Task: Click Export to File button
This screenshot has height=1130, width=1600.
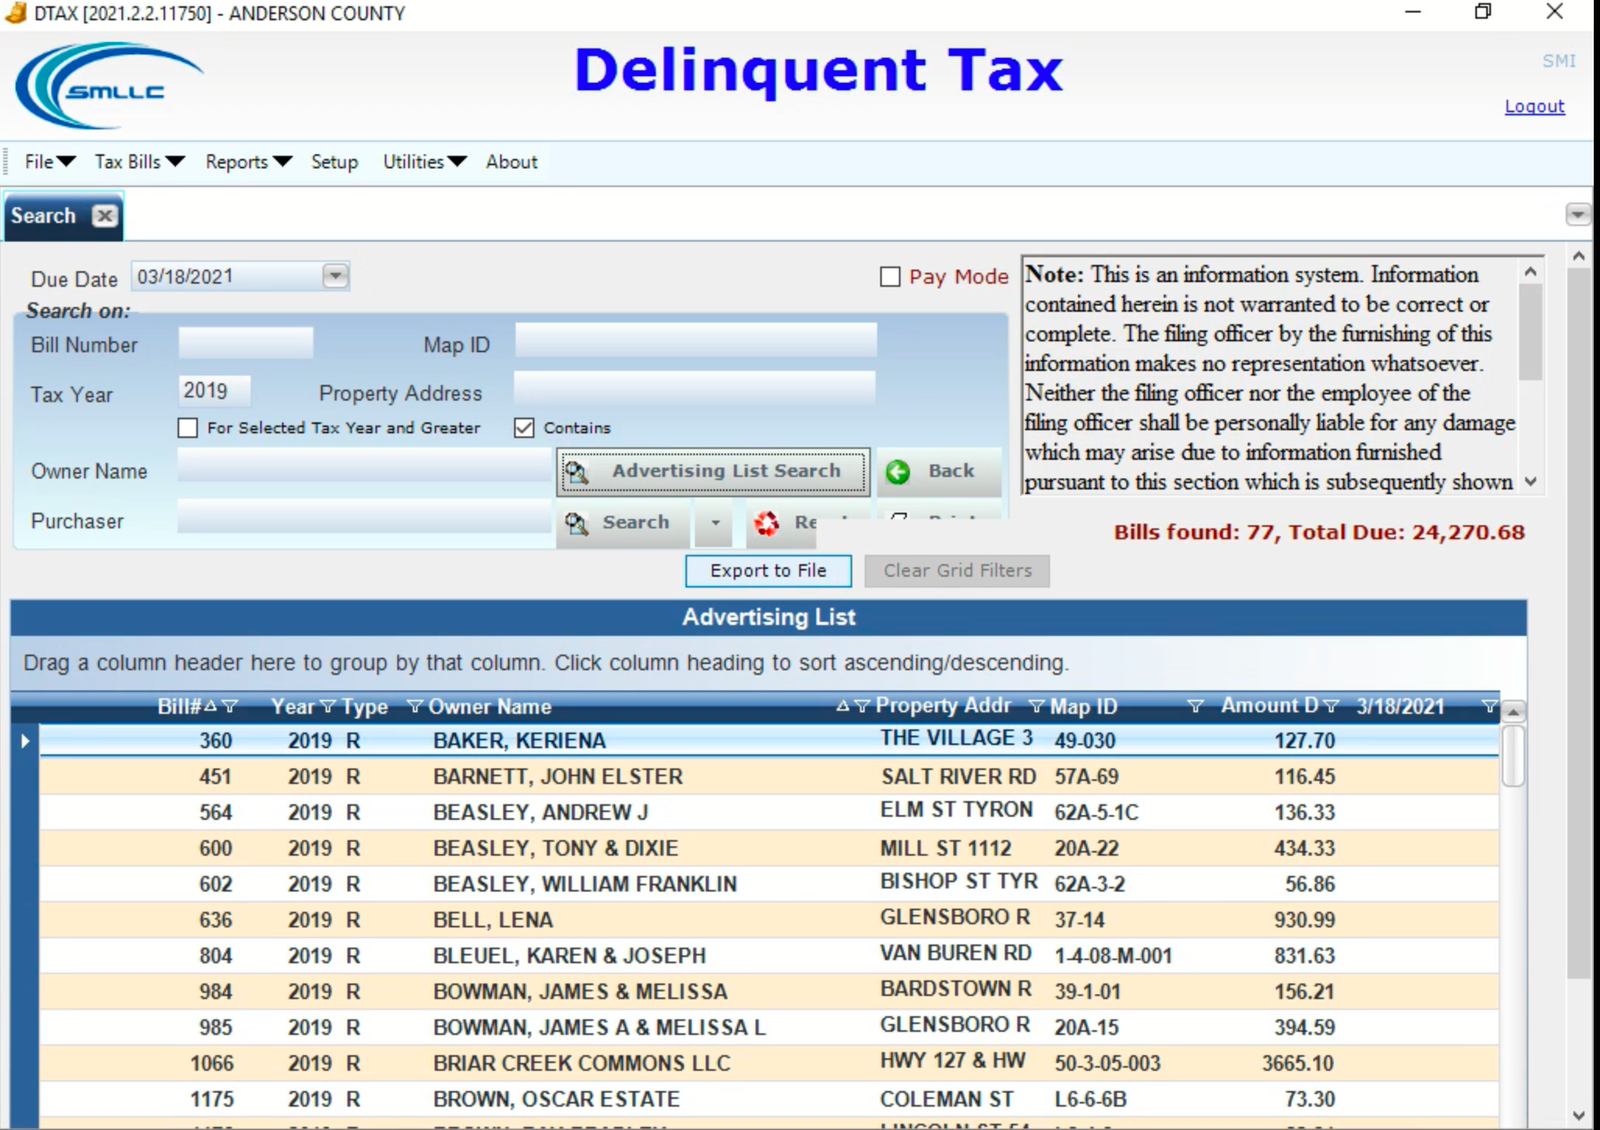Action: point(768,571)
